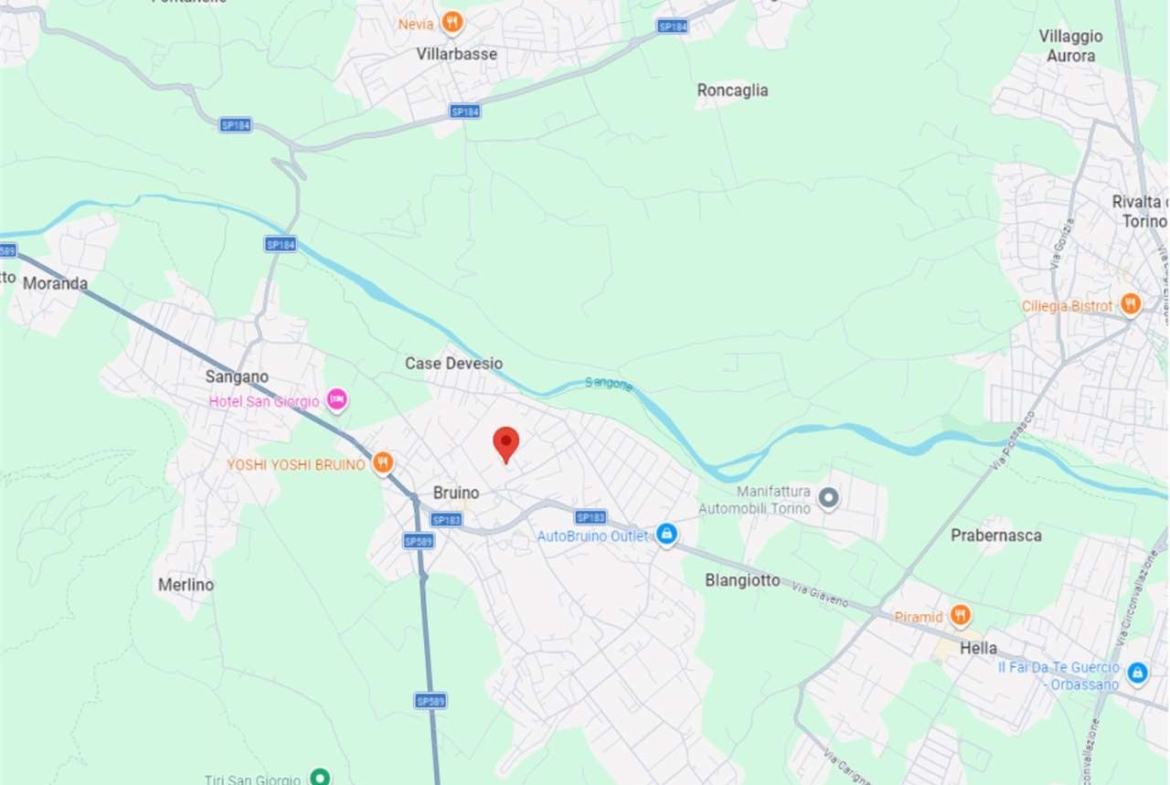This screenshot has height=785, width=1170.
Task: Click the Tiri San Giorgio green marker
Action: tap(320, 778)
